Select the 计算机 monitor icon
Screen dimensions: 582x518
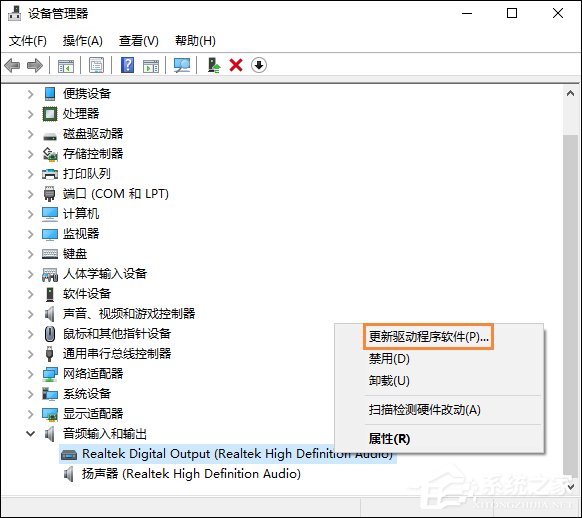(50, 214)
